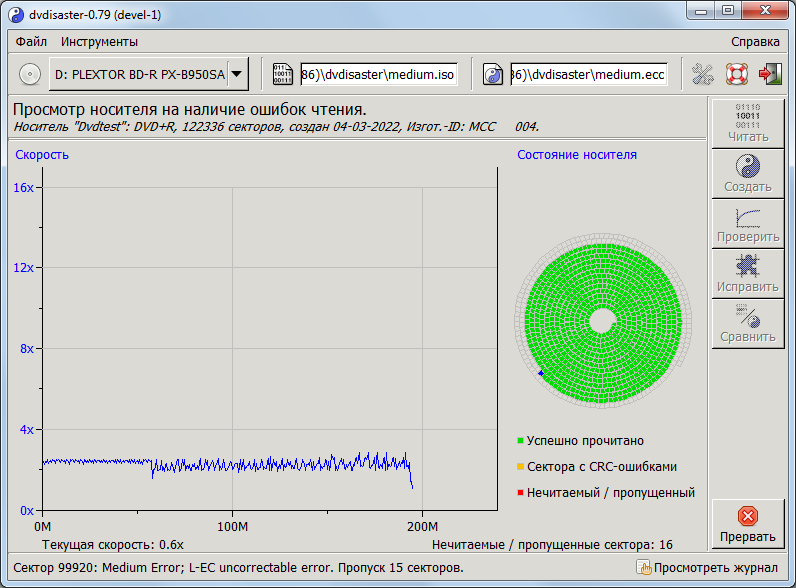Stop the scan with the Прервать button
The image size is (796, 588).
[747, 524]
